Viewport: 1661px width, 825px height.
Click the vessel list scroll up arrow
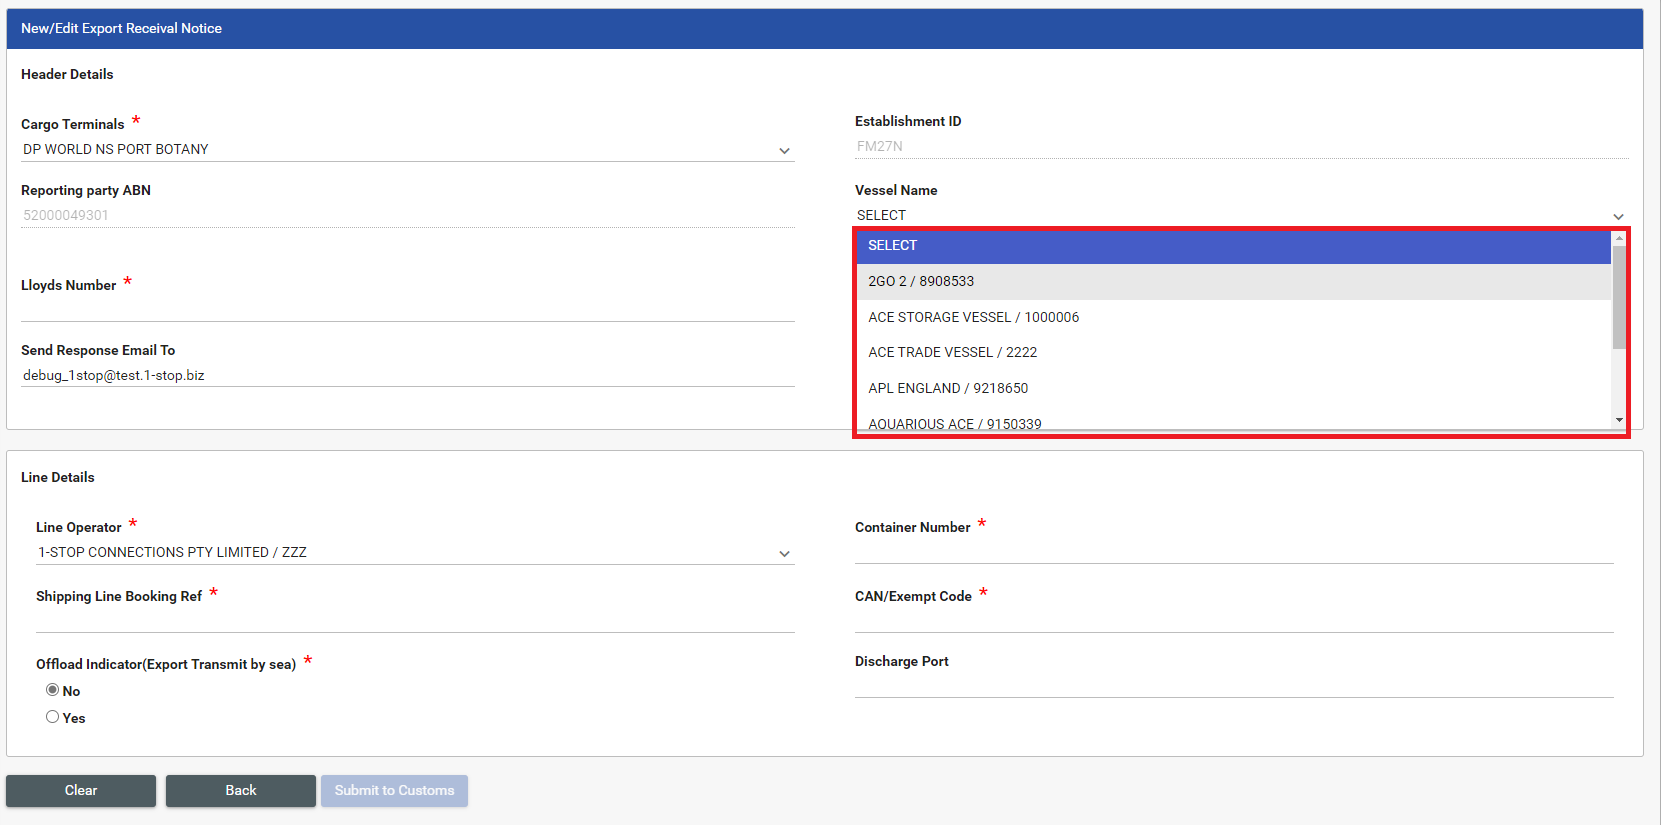1619,240
